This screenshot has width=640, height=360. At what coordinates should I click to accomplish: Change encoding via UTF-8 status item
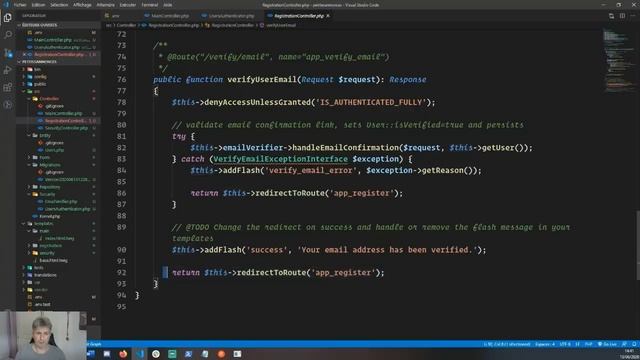pyautogui.click(x=565, y=344)
